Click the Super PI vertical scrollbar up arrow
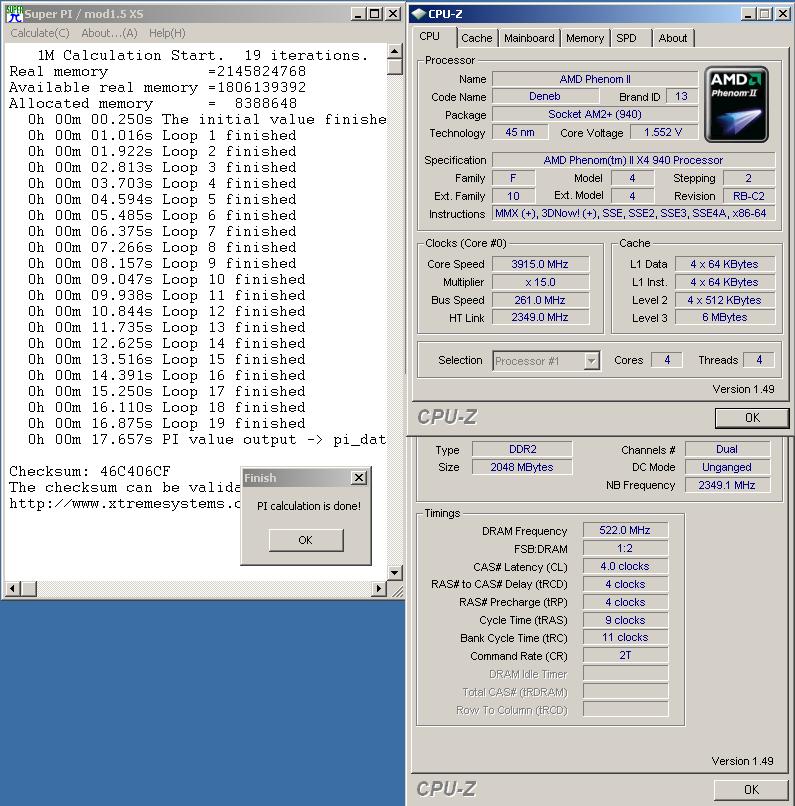 (x=394, y=51)
